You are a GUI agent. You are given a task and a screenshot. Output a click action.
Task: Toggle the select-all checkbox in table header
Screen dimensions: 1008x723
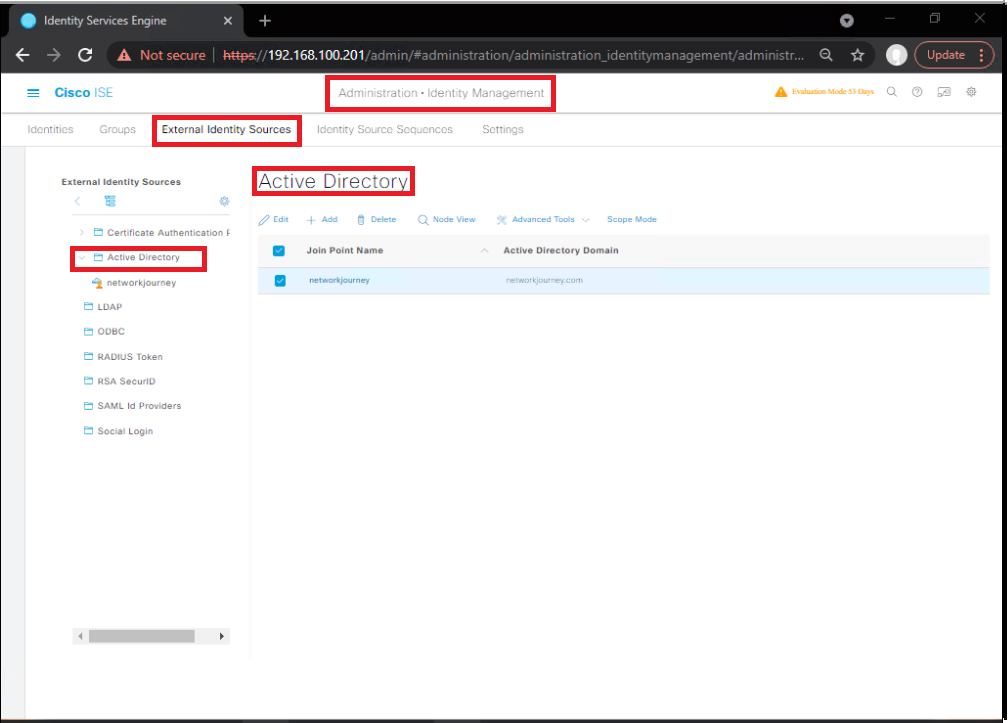point(278,251)
